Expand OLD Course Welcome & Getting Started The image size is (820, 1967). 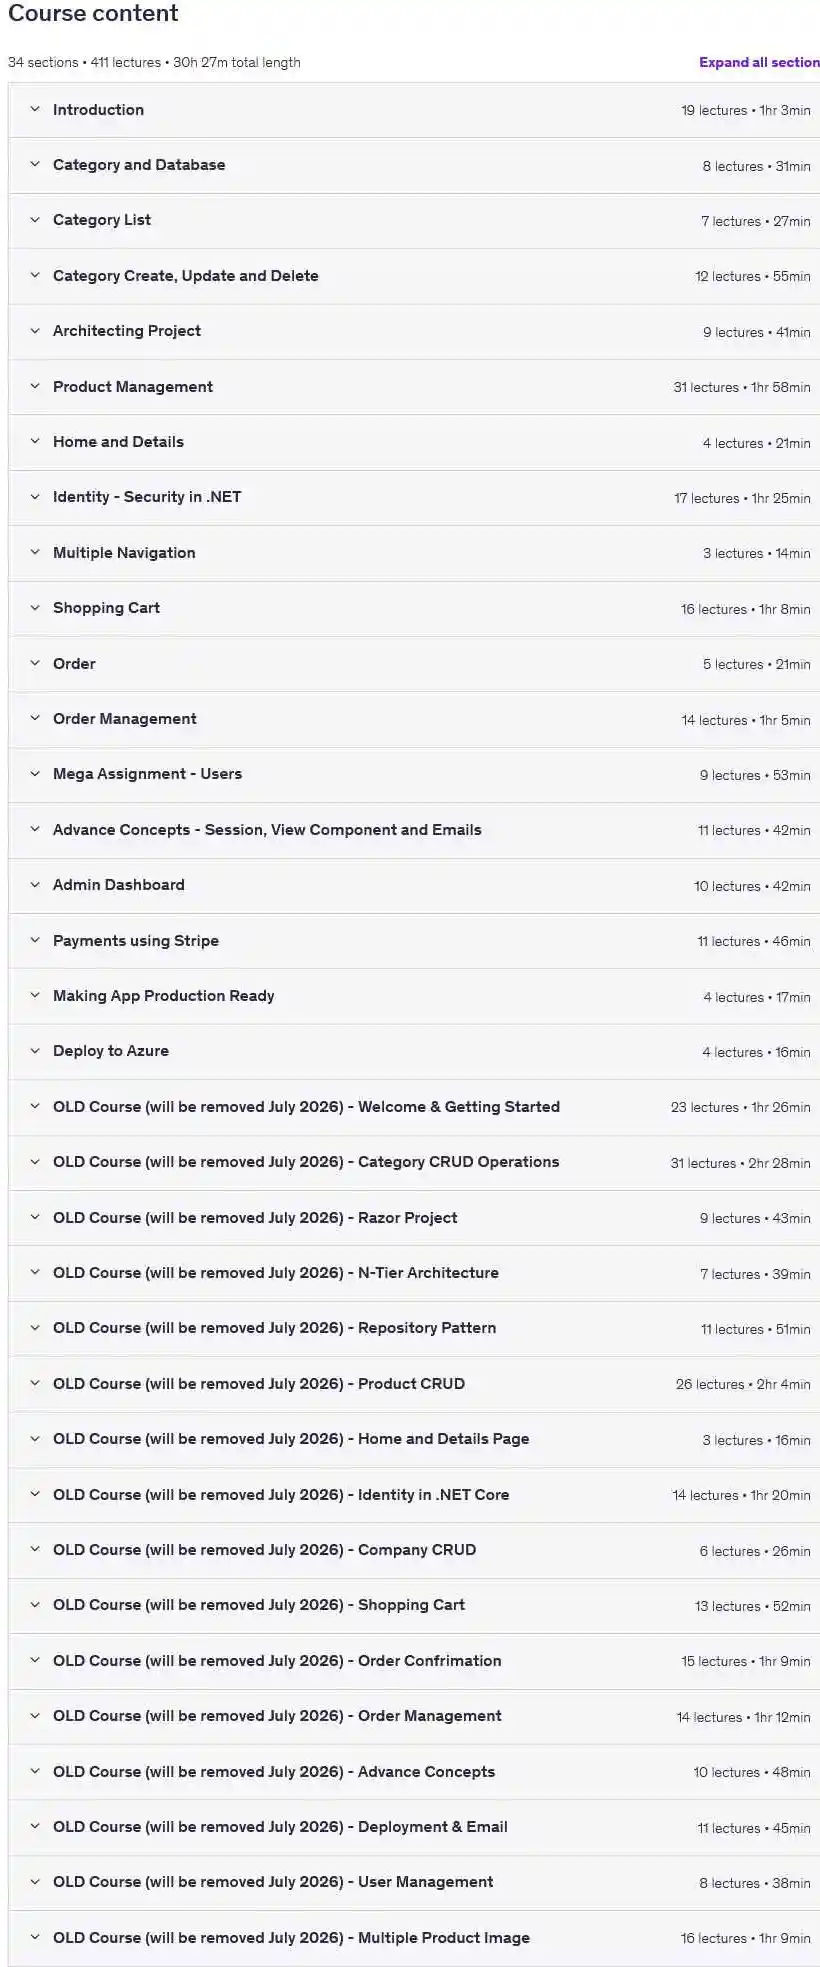(x=414, y=1106)
